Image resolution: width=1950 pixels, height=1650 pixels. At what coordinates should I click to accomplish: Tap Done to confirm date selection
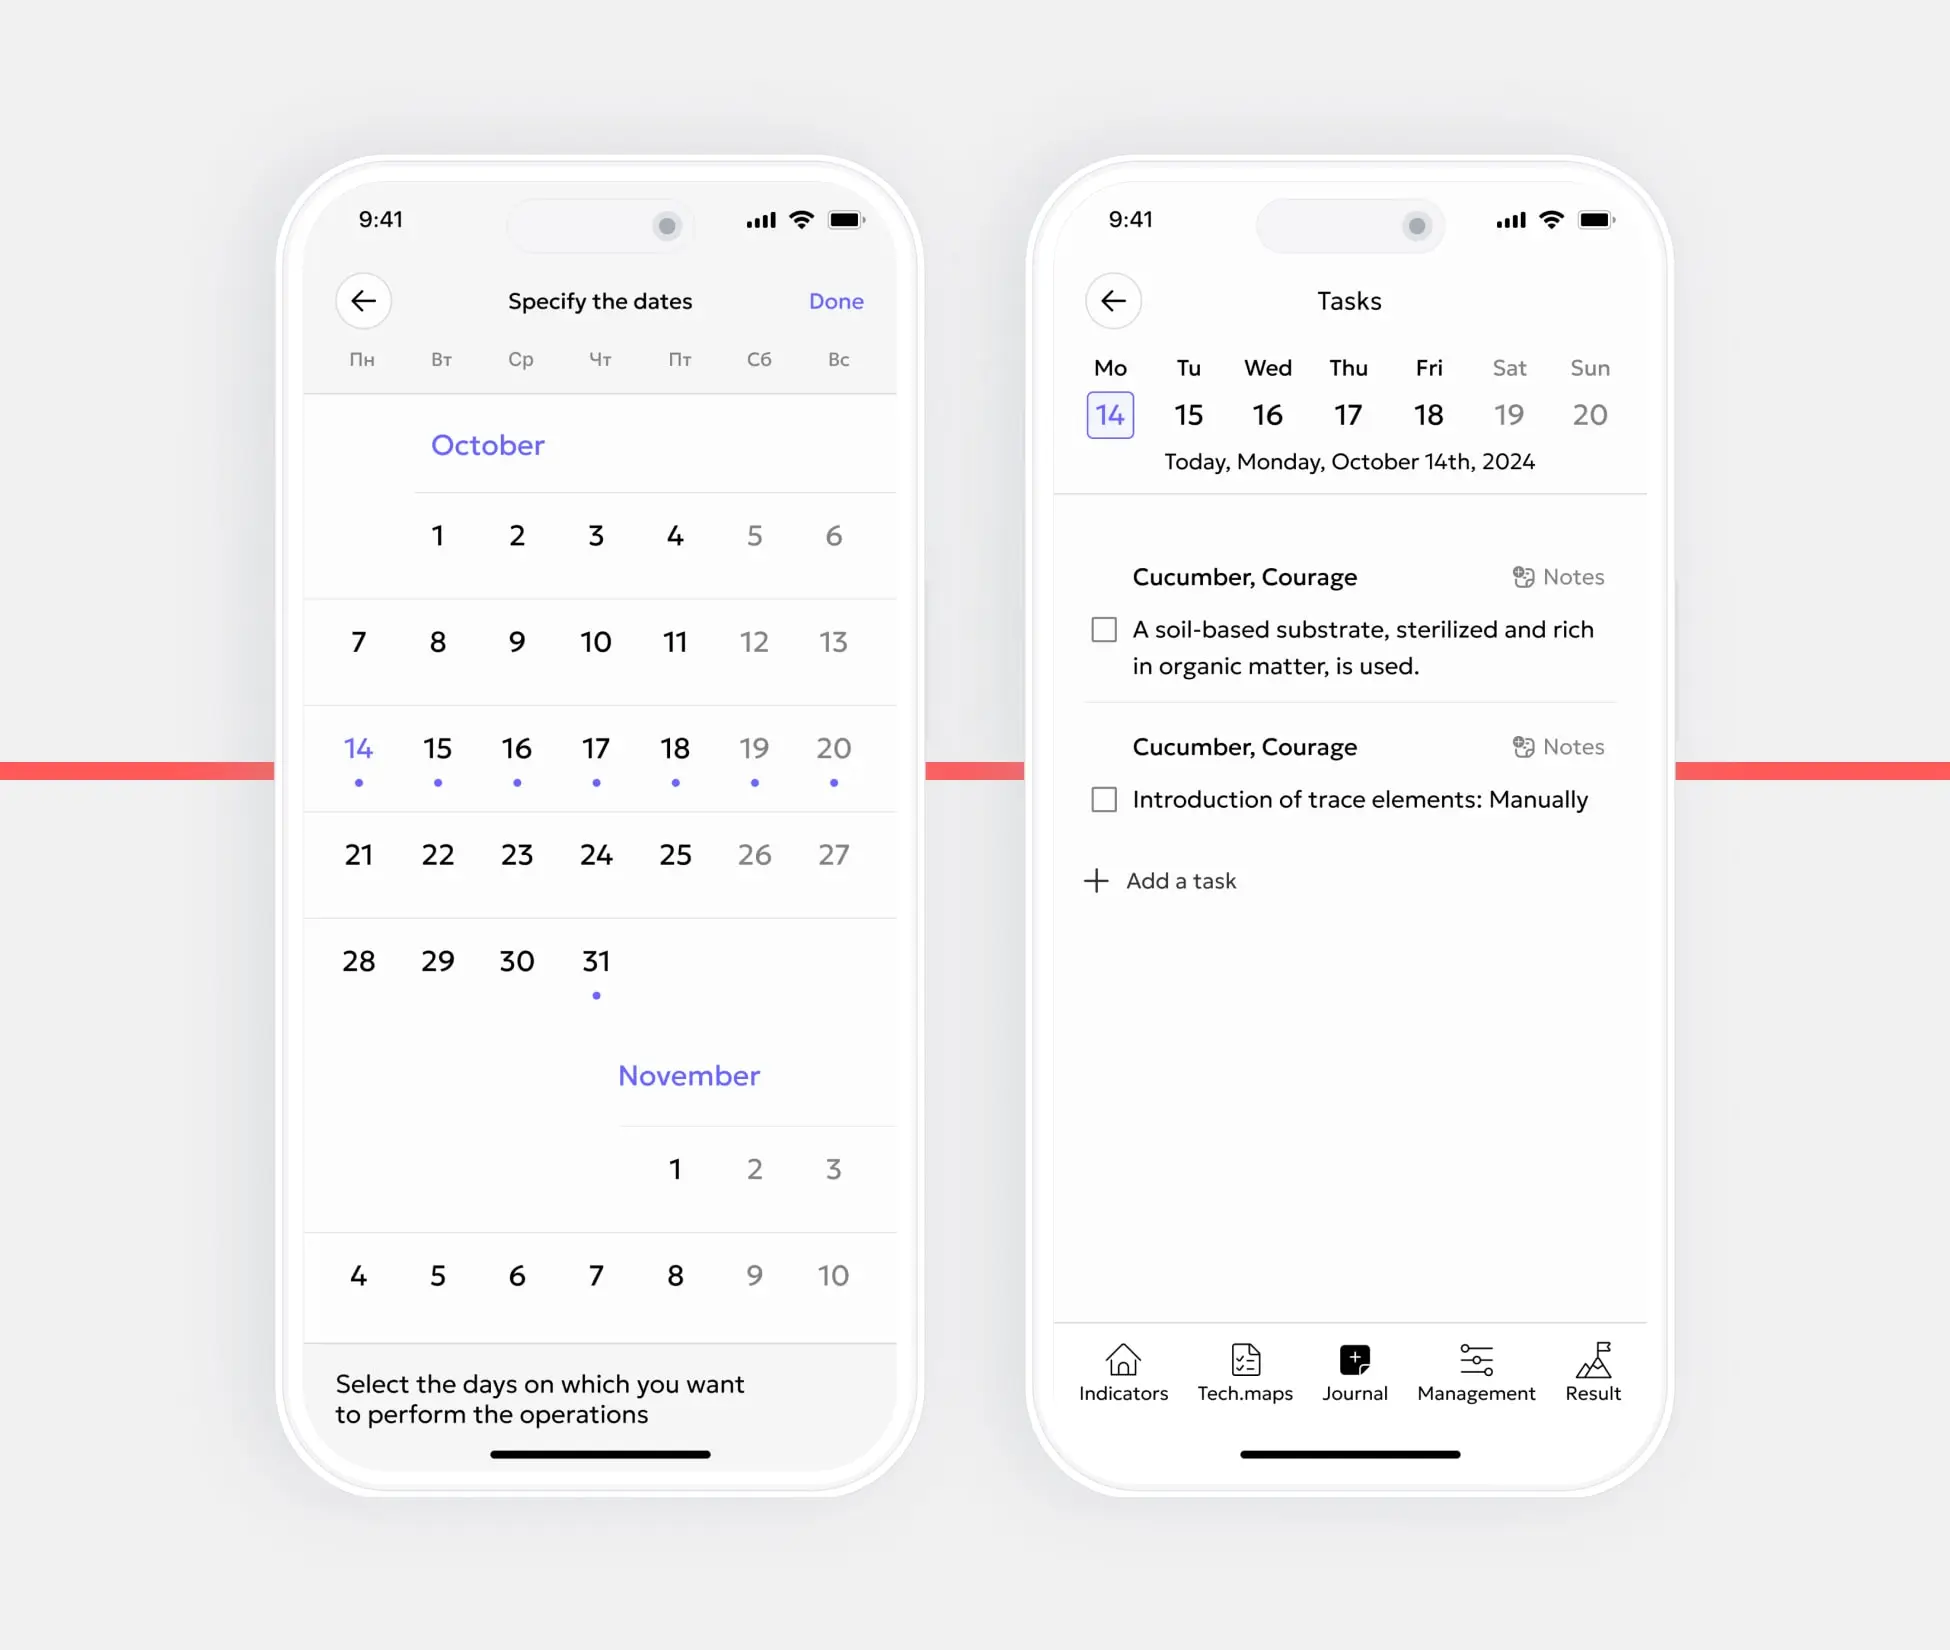(837, 300)
